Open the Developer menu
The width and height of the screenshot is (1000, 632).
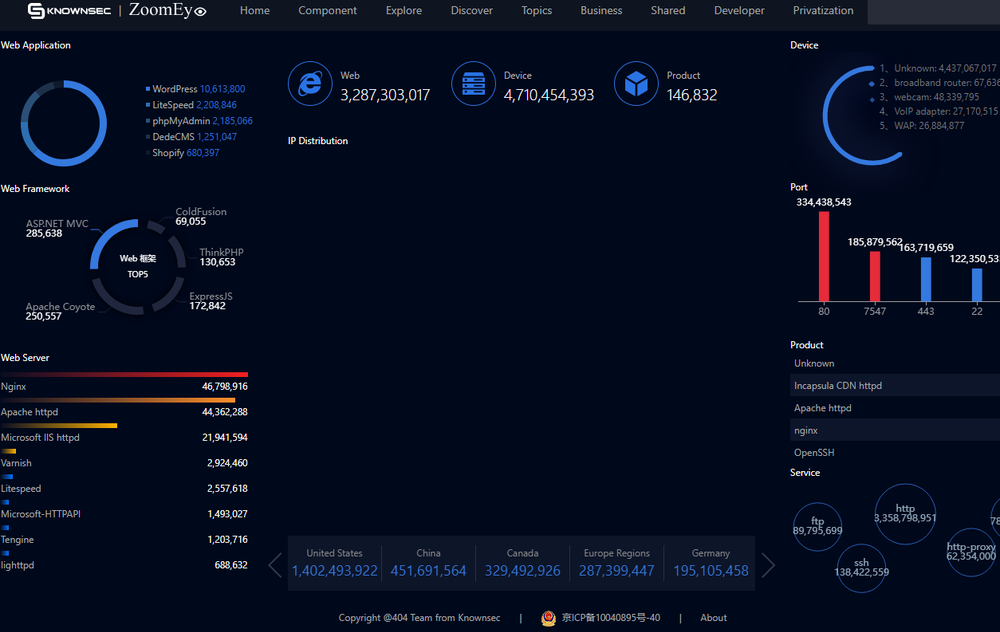coord(739,10)
